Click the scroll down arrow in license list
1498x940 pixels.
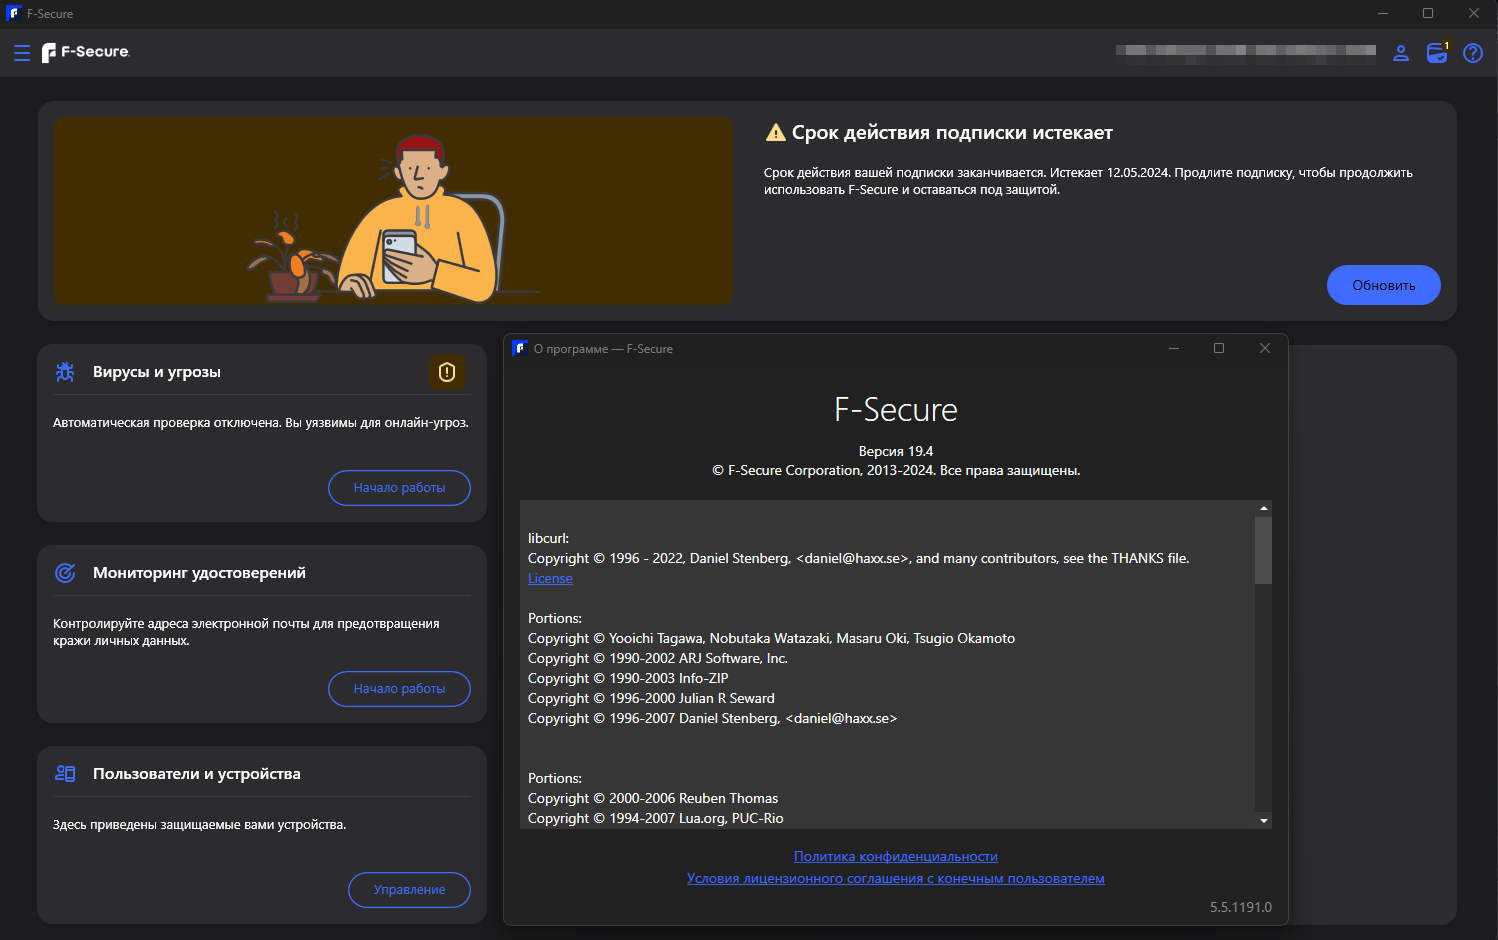click(x=1264, y=821)
